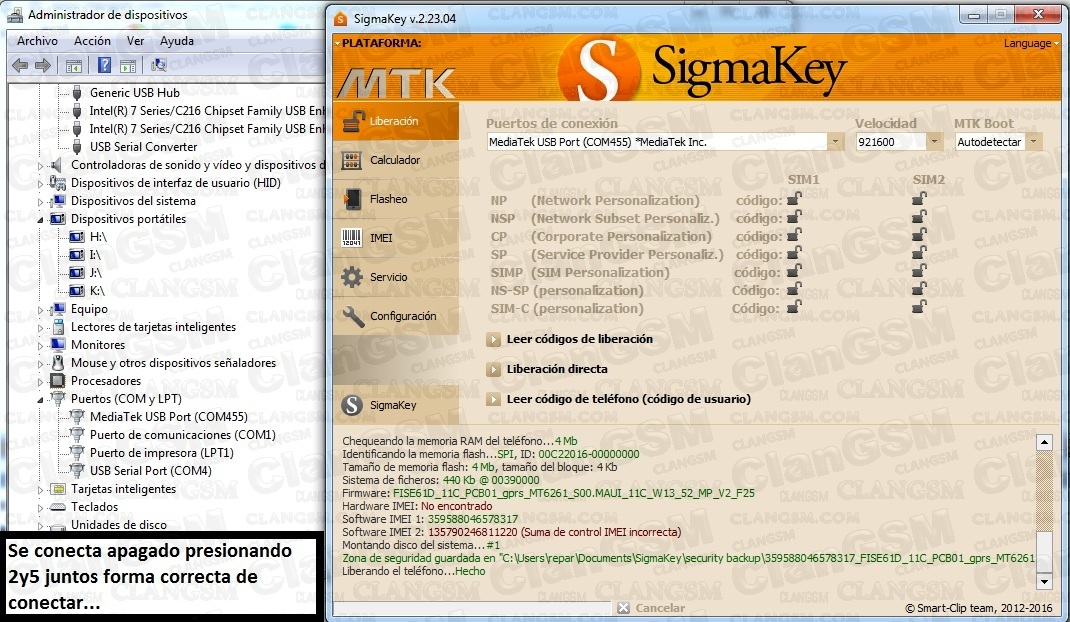Expand the Dispositivos del sistema node
Image resolution: width=1070 pixels, height=622 pixels.
[40, 201]
